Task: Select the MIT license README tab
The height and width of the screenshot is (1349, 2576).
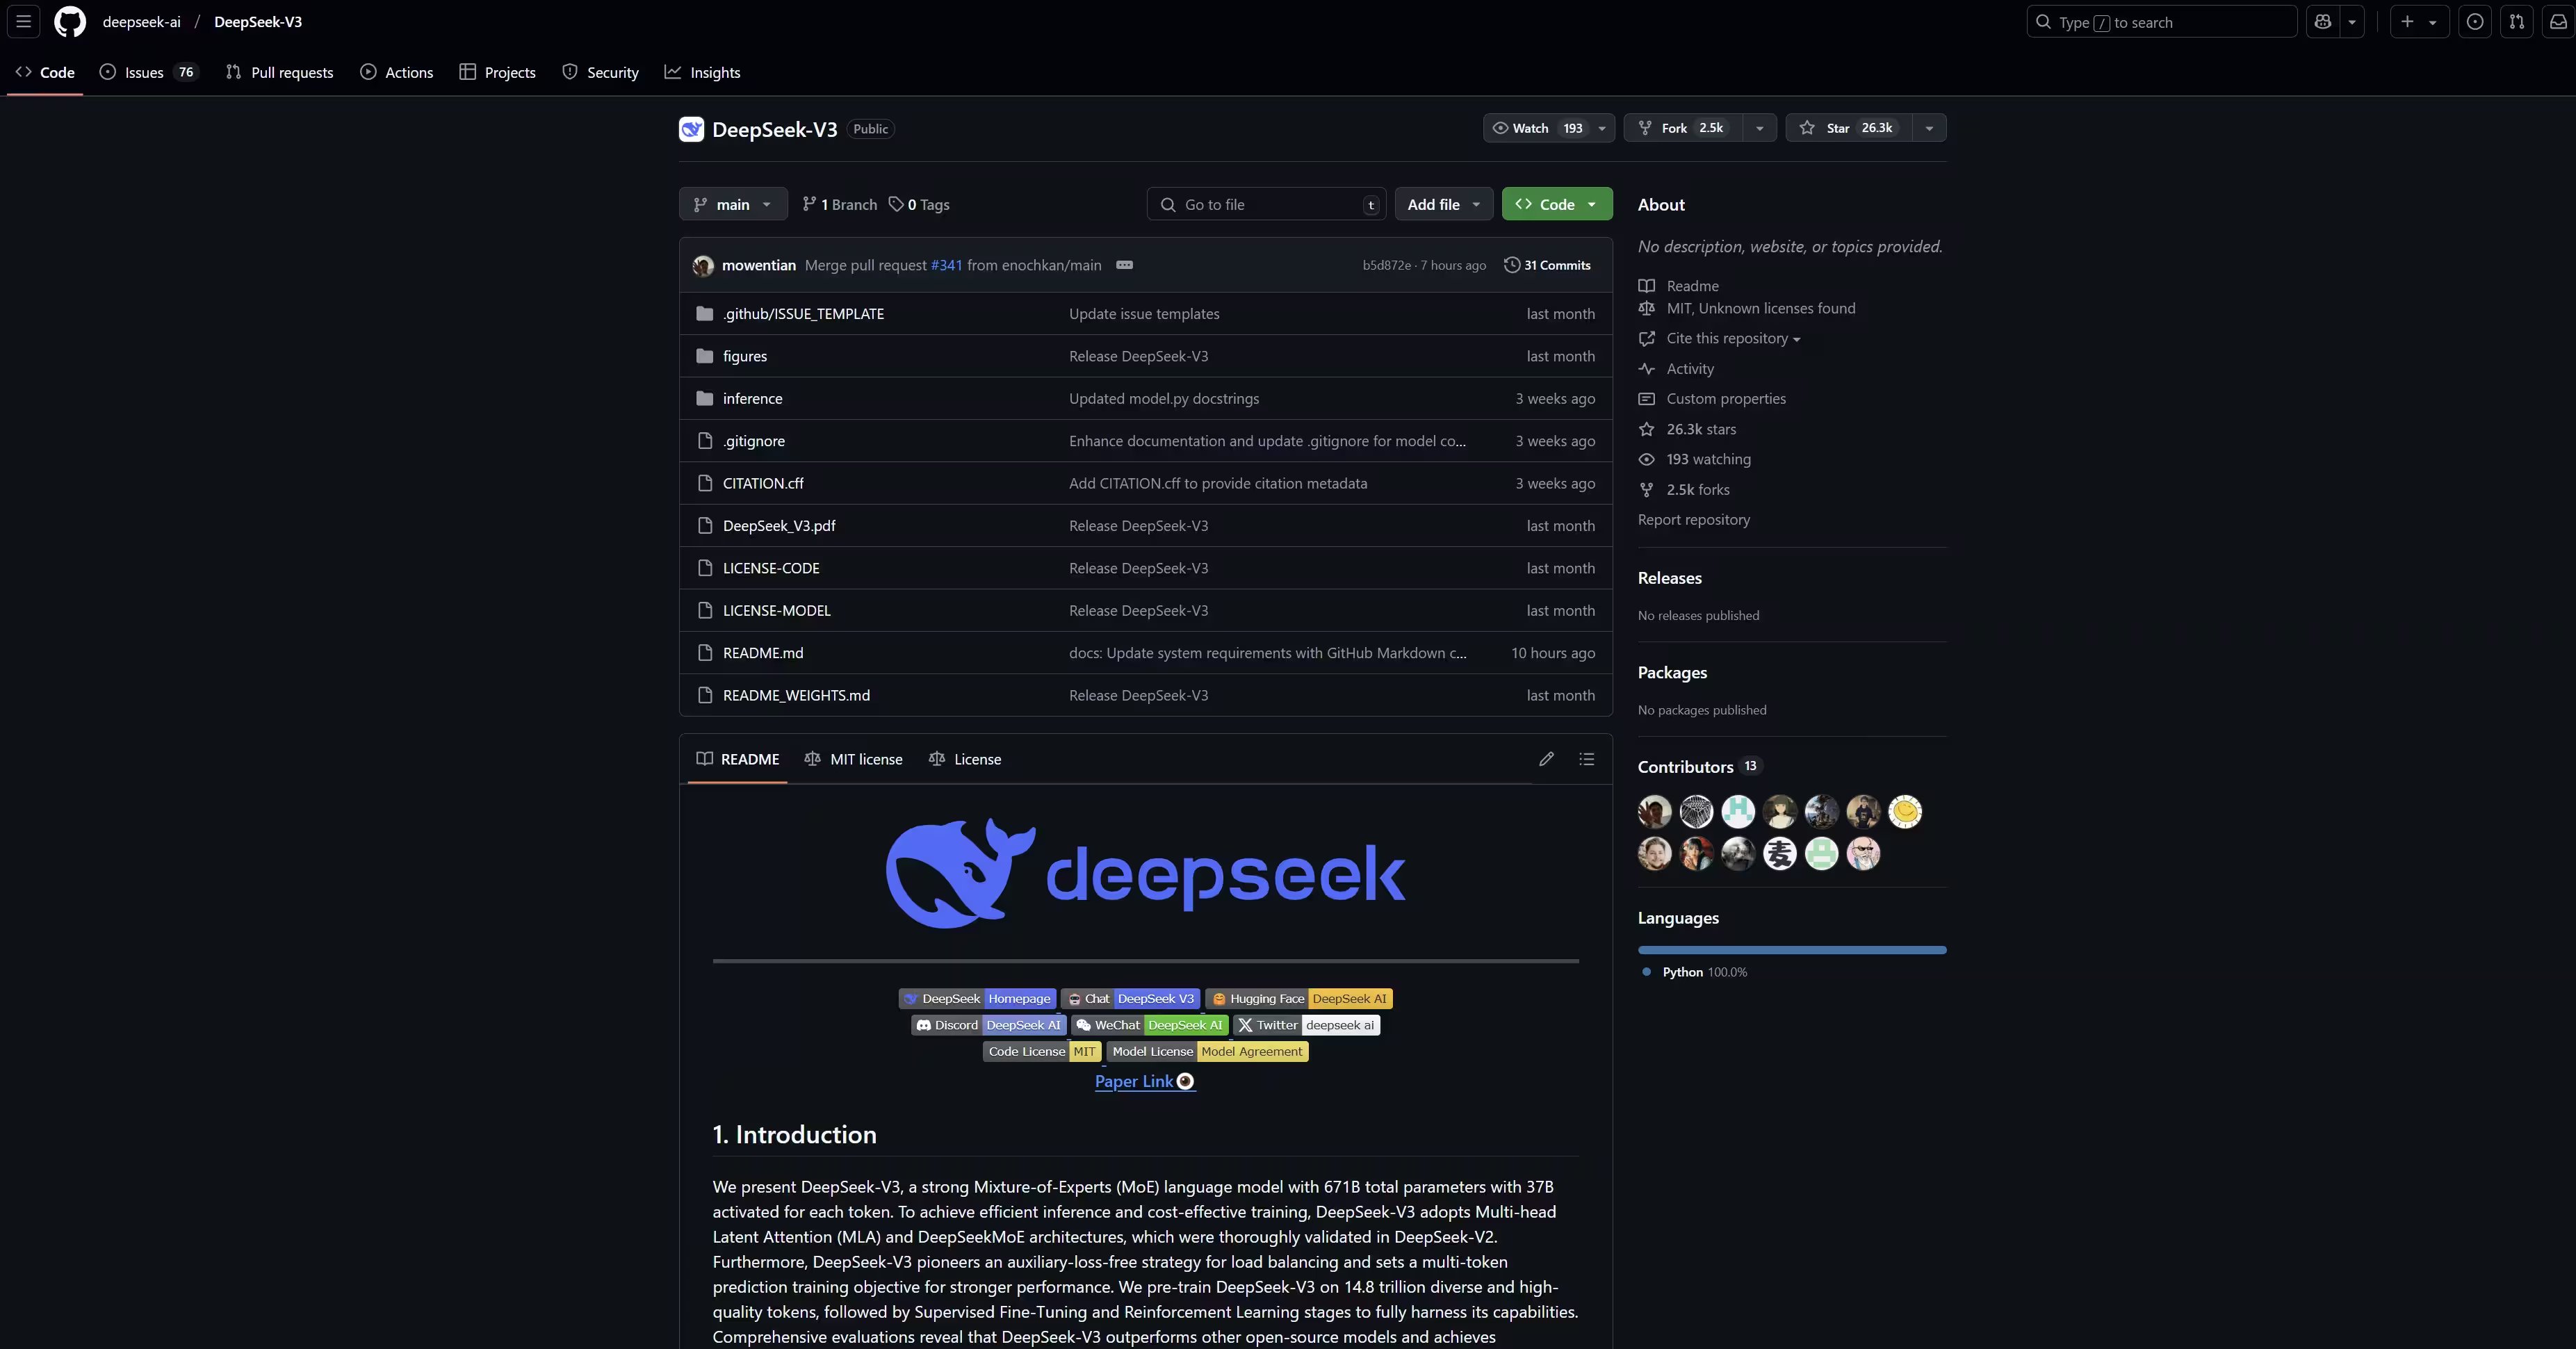Action: coord(853,759)
